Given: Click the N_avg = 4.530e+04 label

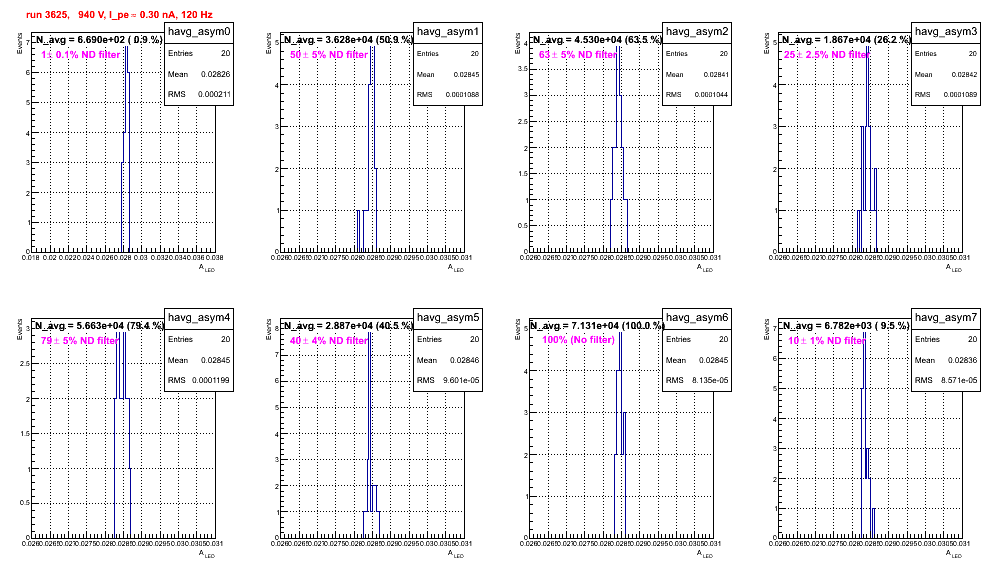Looking at the screenshot, I should click(x=597, y=39).
